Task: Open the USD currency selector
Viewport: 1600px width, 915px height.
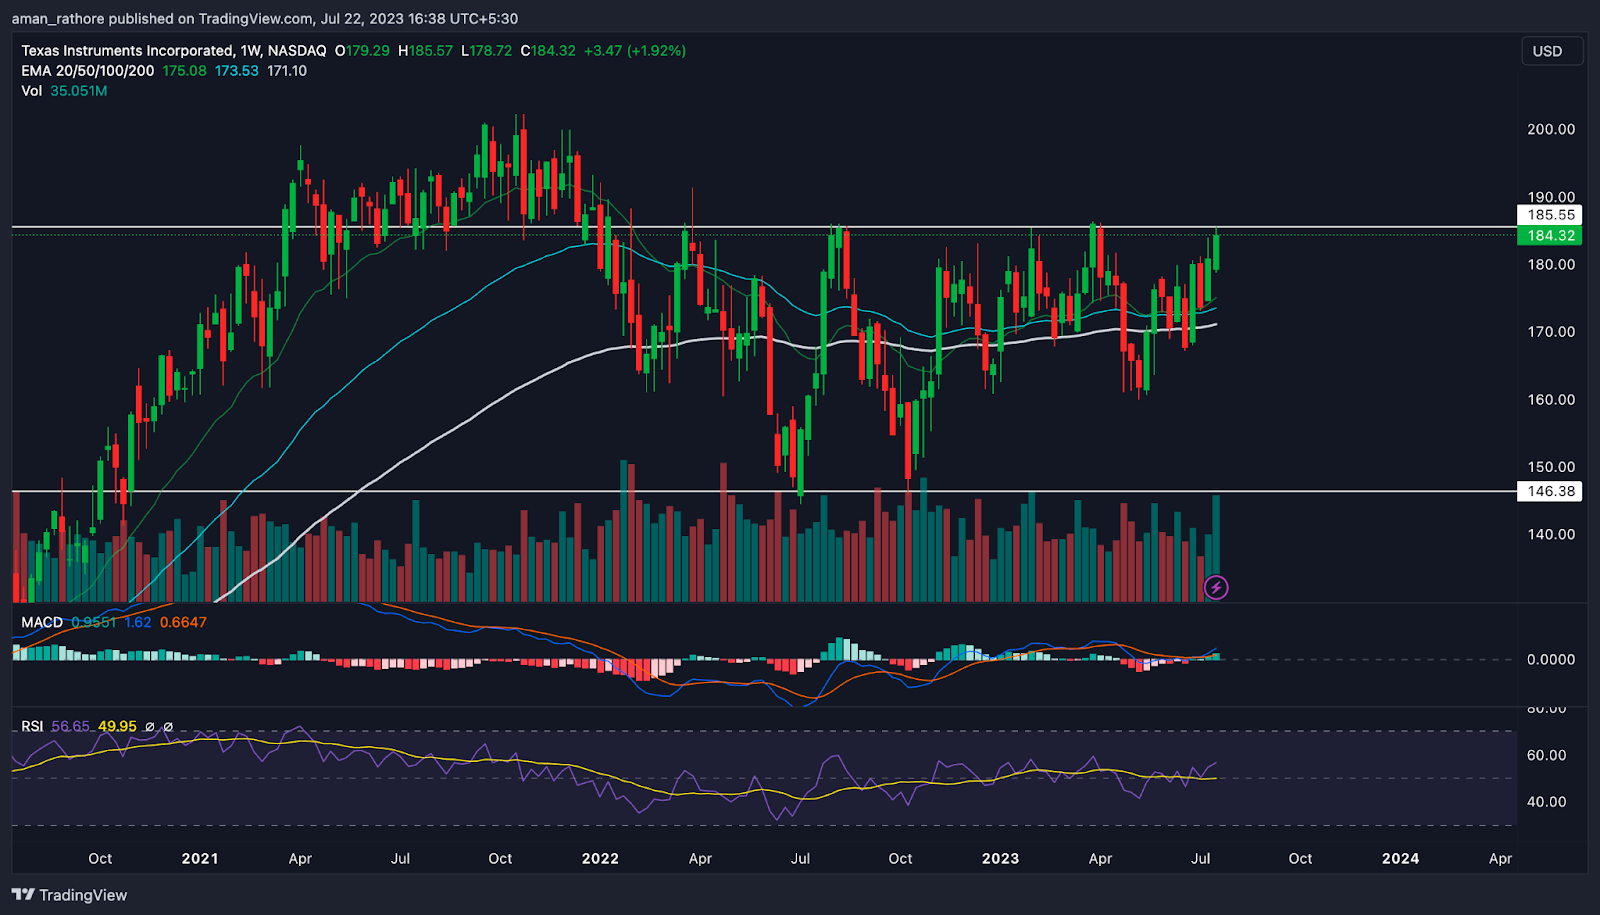Action: click(1551, 51)
